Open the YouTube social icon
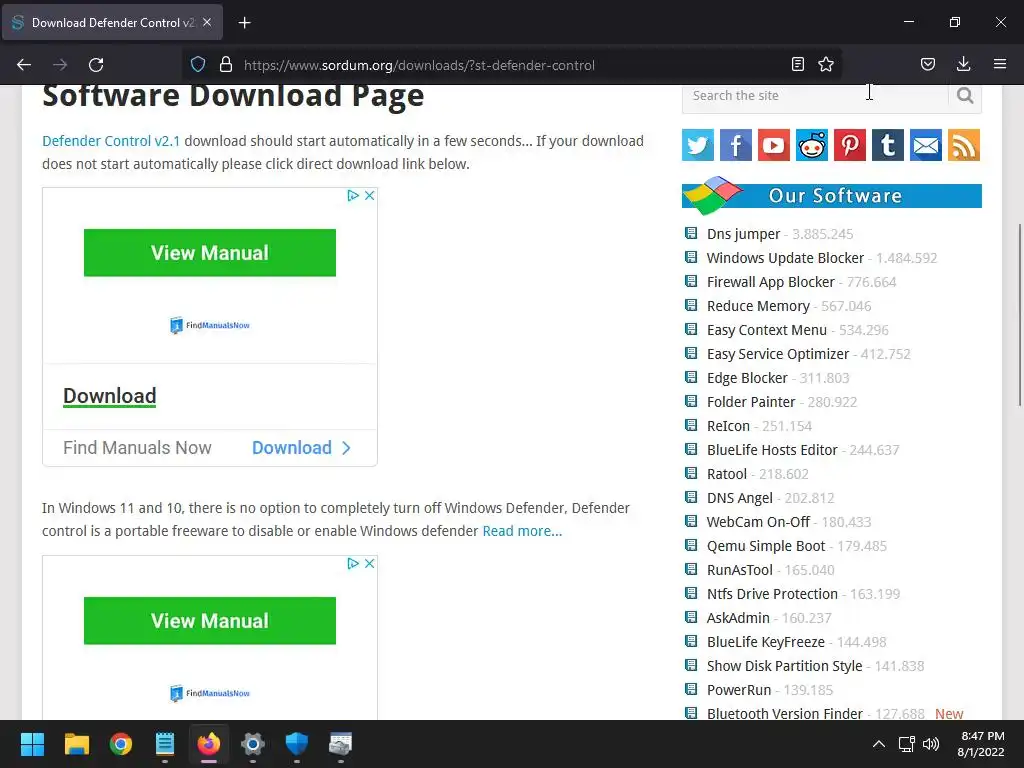 [x=774, y=145]
